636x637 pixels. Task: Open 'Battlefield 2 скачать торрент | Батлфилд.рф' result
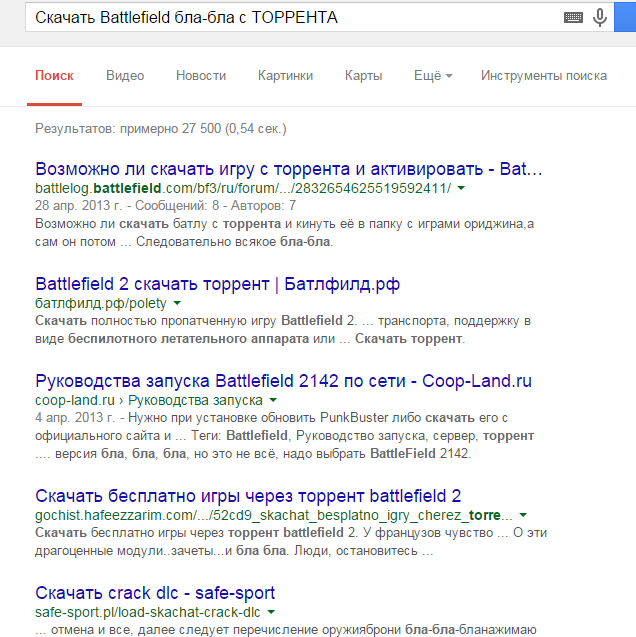point(218,284)
